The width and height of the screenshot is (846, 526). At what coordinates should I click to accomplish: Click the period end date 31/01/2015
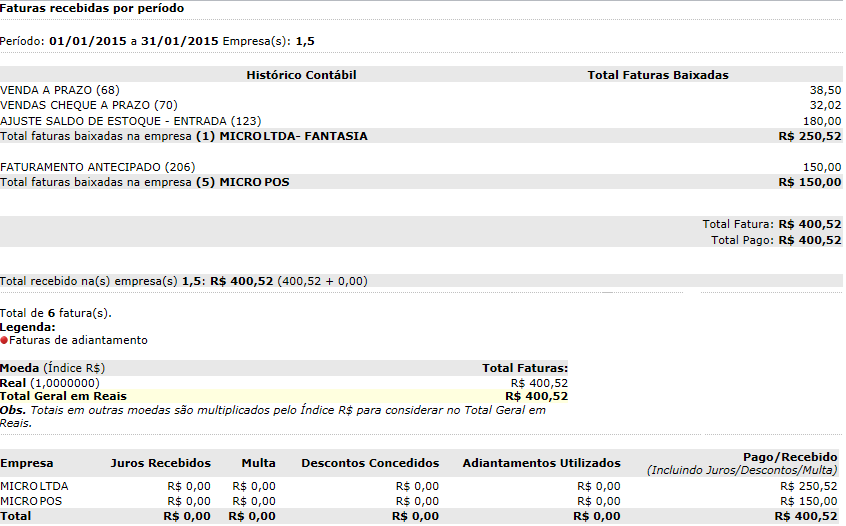180,41
